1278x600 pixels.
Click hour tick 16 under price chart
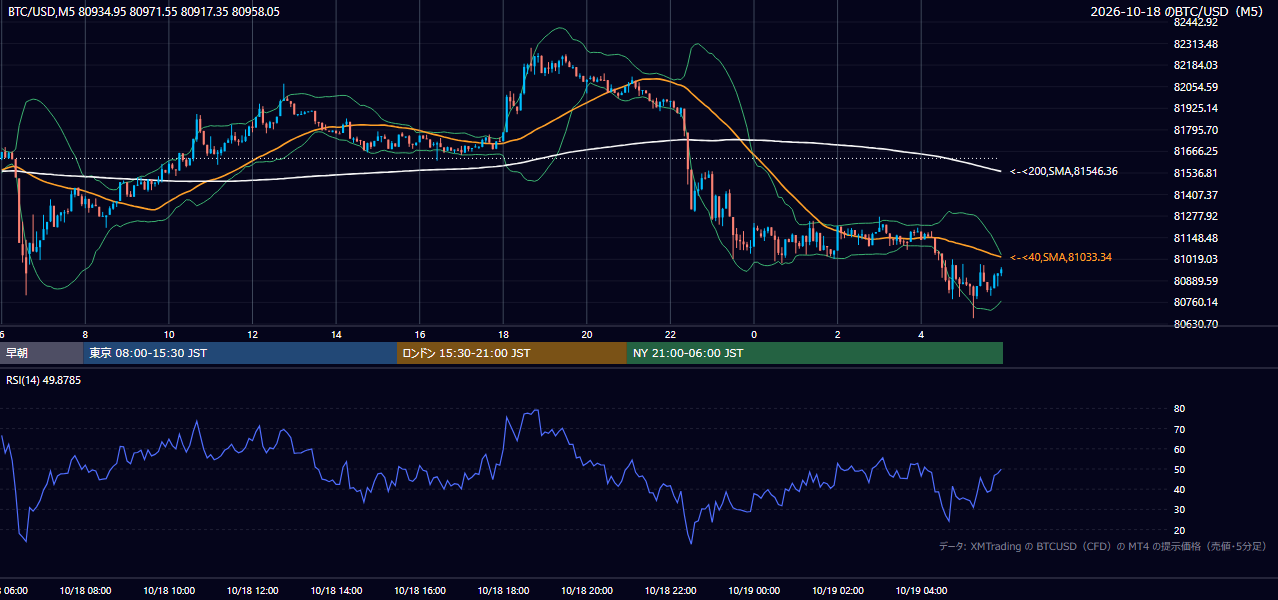coord(420,335)
